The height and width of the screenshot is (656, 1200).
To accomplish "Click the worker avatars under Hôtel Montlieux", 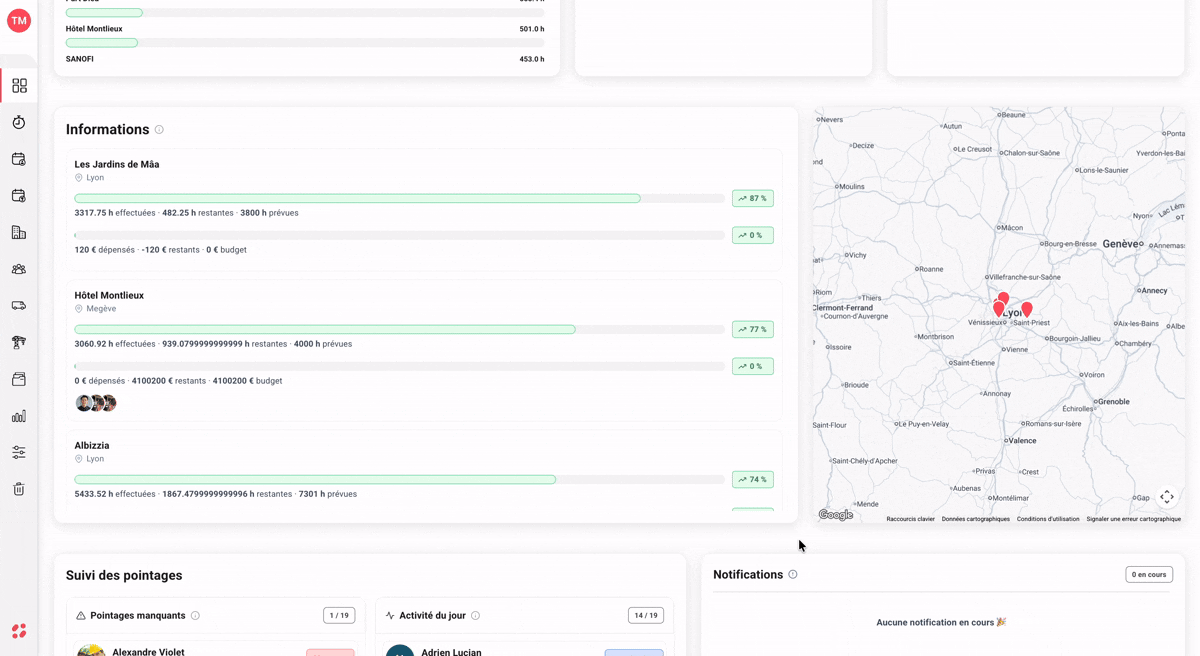I will pos(96,403).
